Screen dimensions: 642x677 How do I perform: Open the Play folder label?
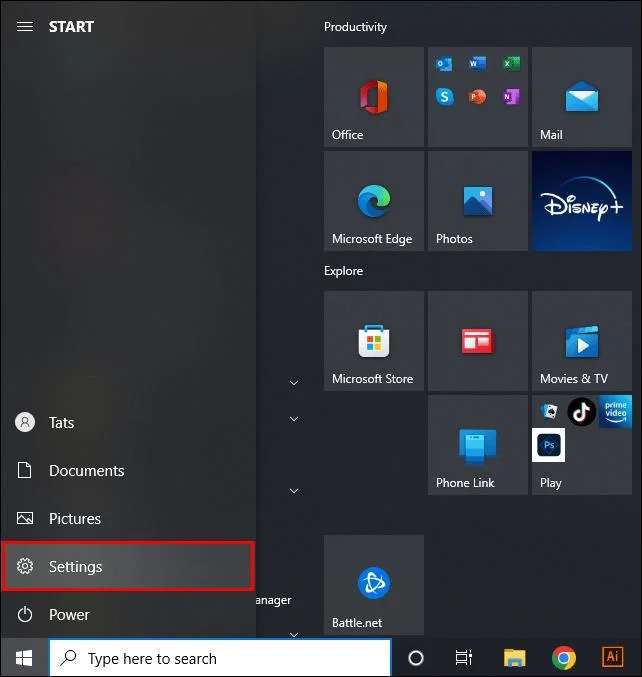(x=550, y=483)
